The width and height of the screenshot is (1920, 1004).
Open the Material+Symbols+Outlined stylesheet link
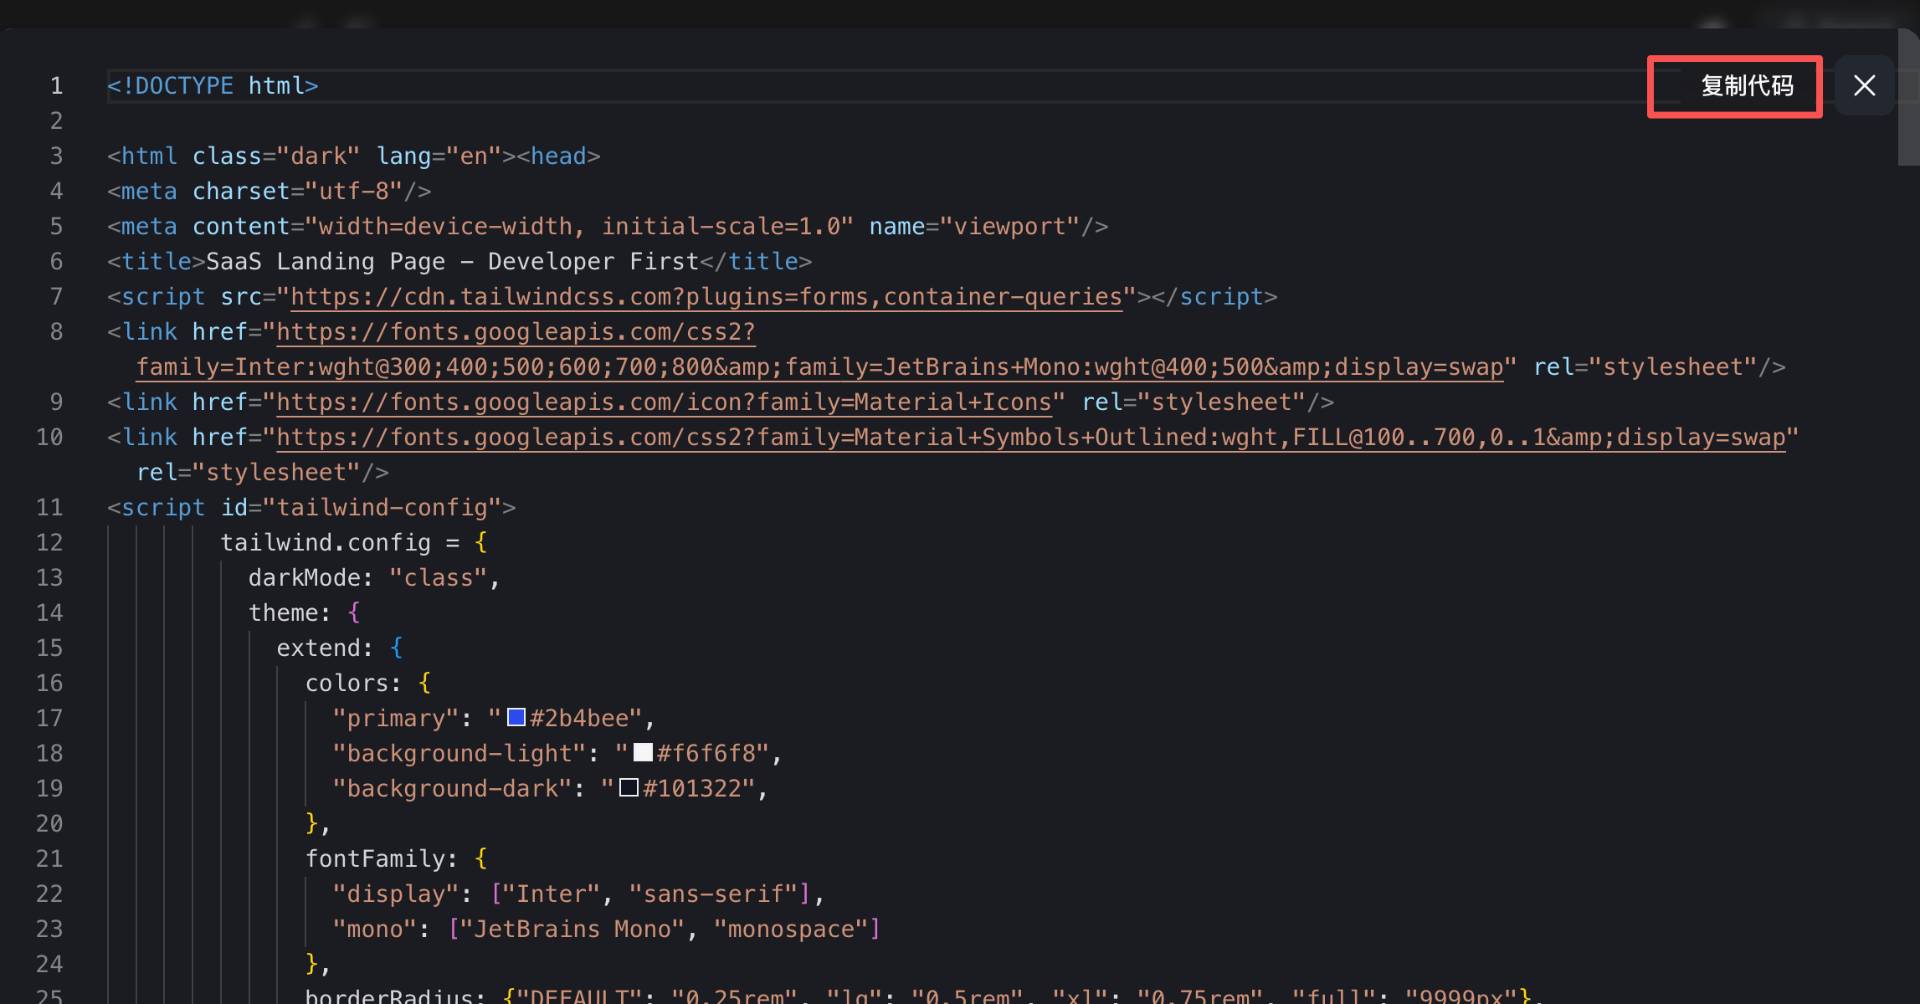click(x=1030, y=437)
